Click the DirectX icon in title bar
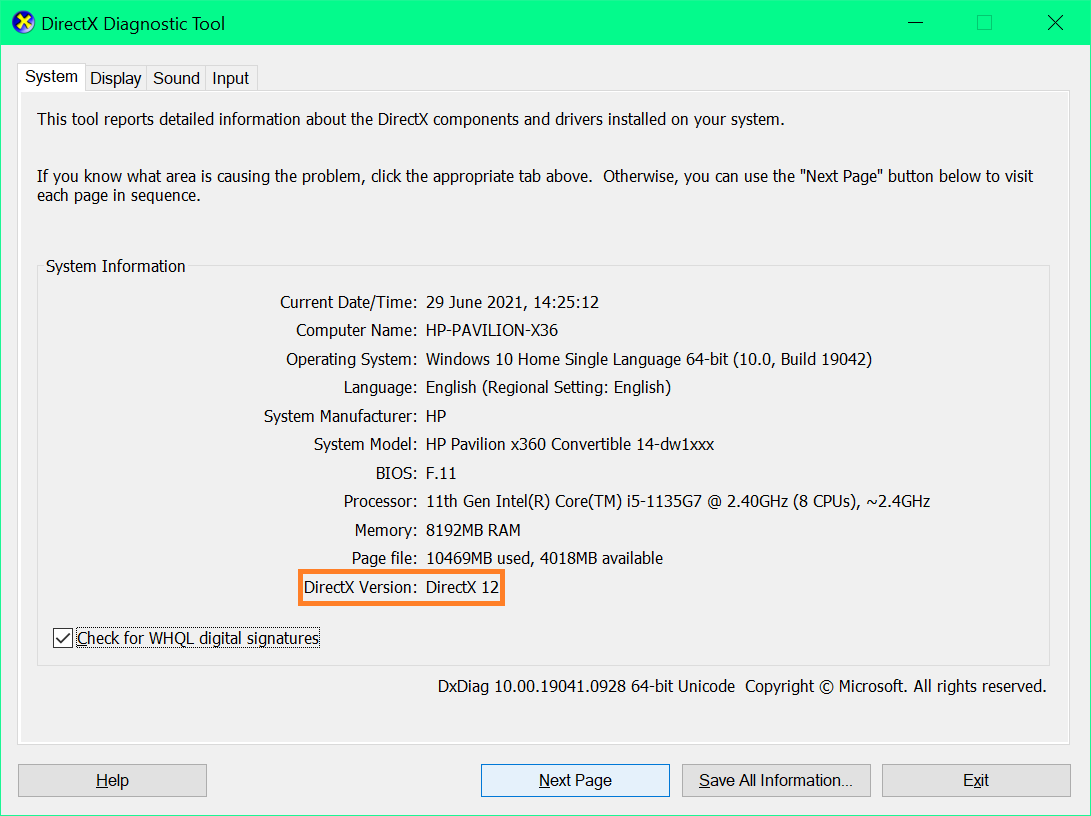Viewport: 1091px width, 816px height. tap(23, 23)
